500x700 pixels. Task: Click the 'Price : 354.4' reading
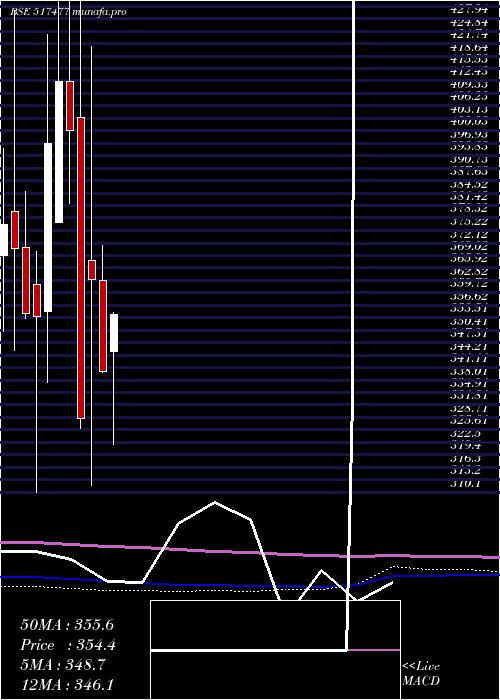pos(68,645)
